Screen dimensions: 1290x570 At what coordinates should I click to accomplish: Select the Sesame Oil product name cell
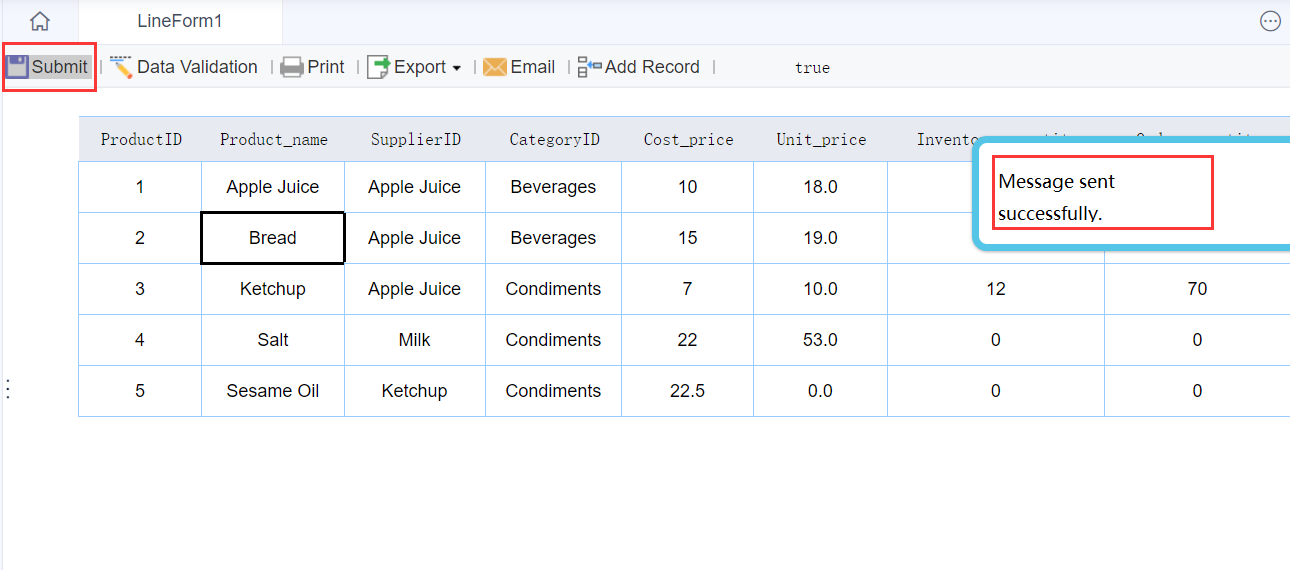click(x=273, y=391)
